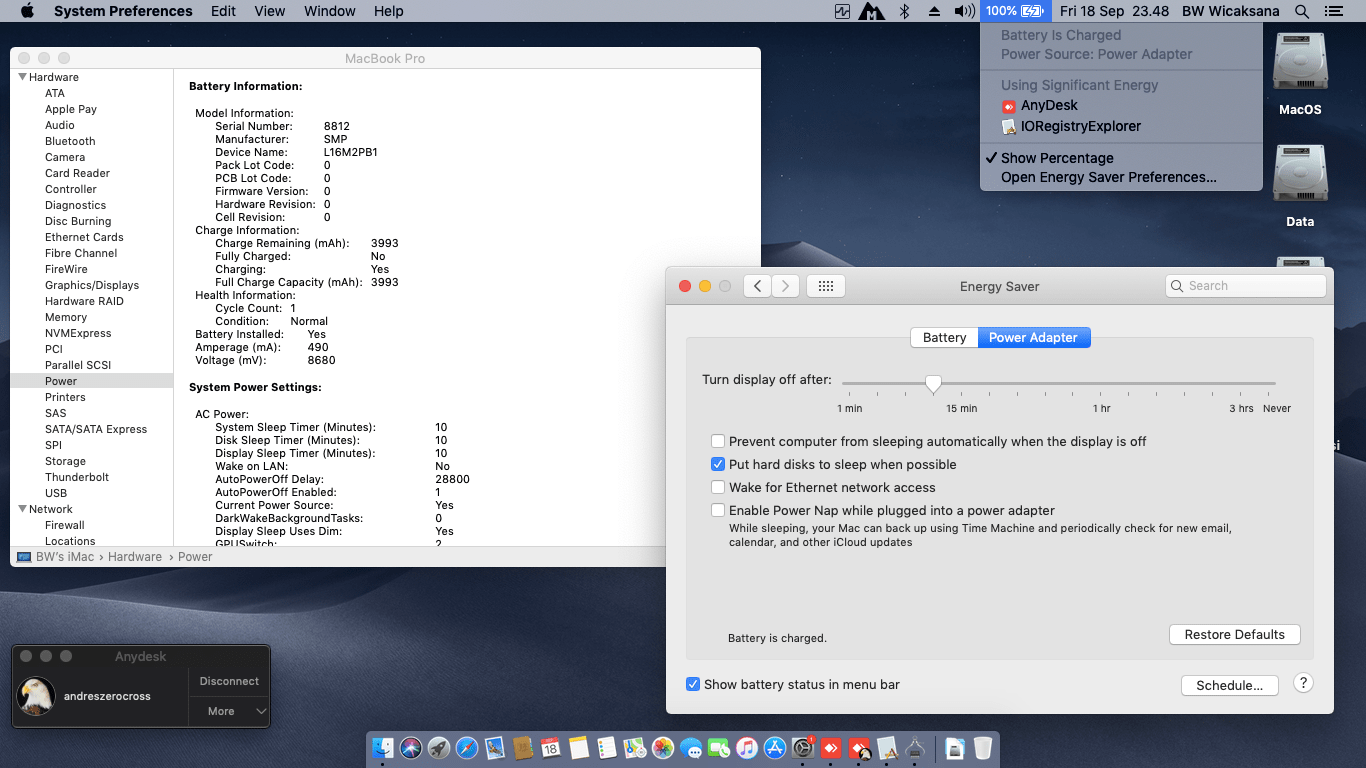Open Safari from the Dock
The height and width of the screenshot is (768, 1366).
(x=467, y=747)
